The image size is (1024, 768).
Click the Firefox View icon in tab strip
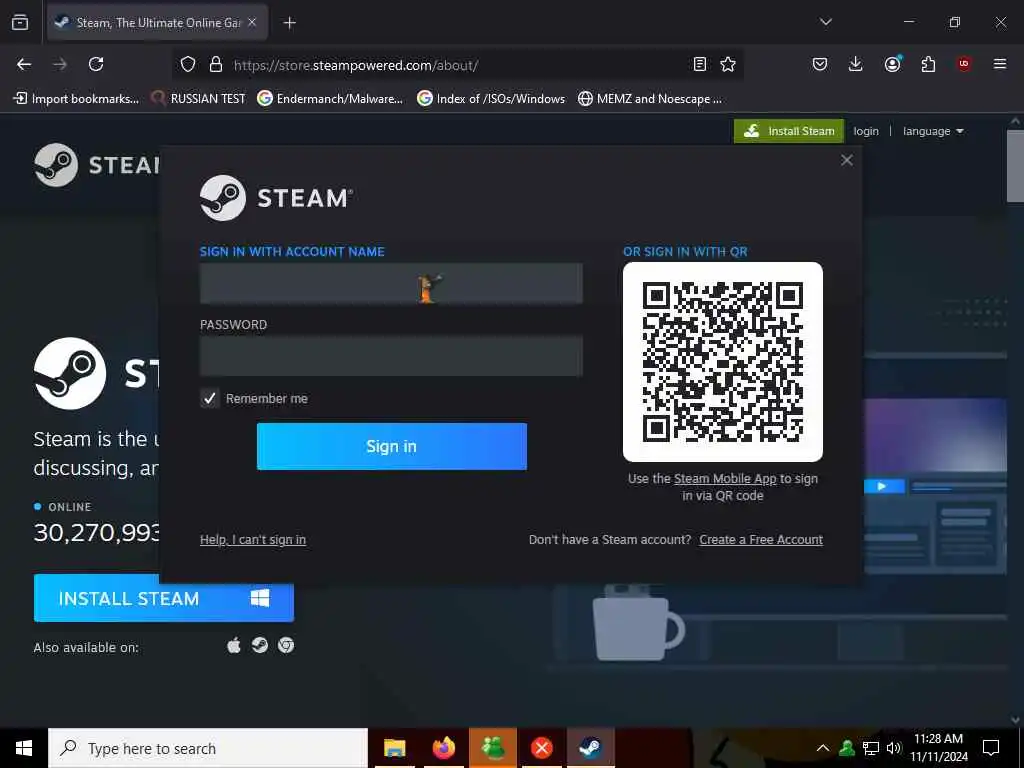click(x=20, y=23)
